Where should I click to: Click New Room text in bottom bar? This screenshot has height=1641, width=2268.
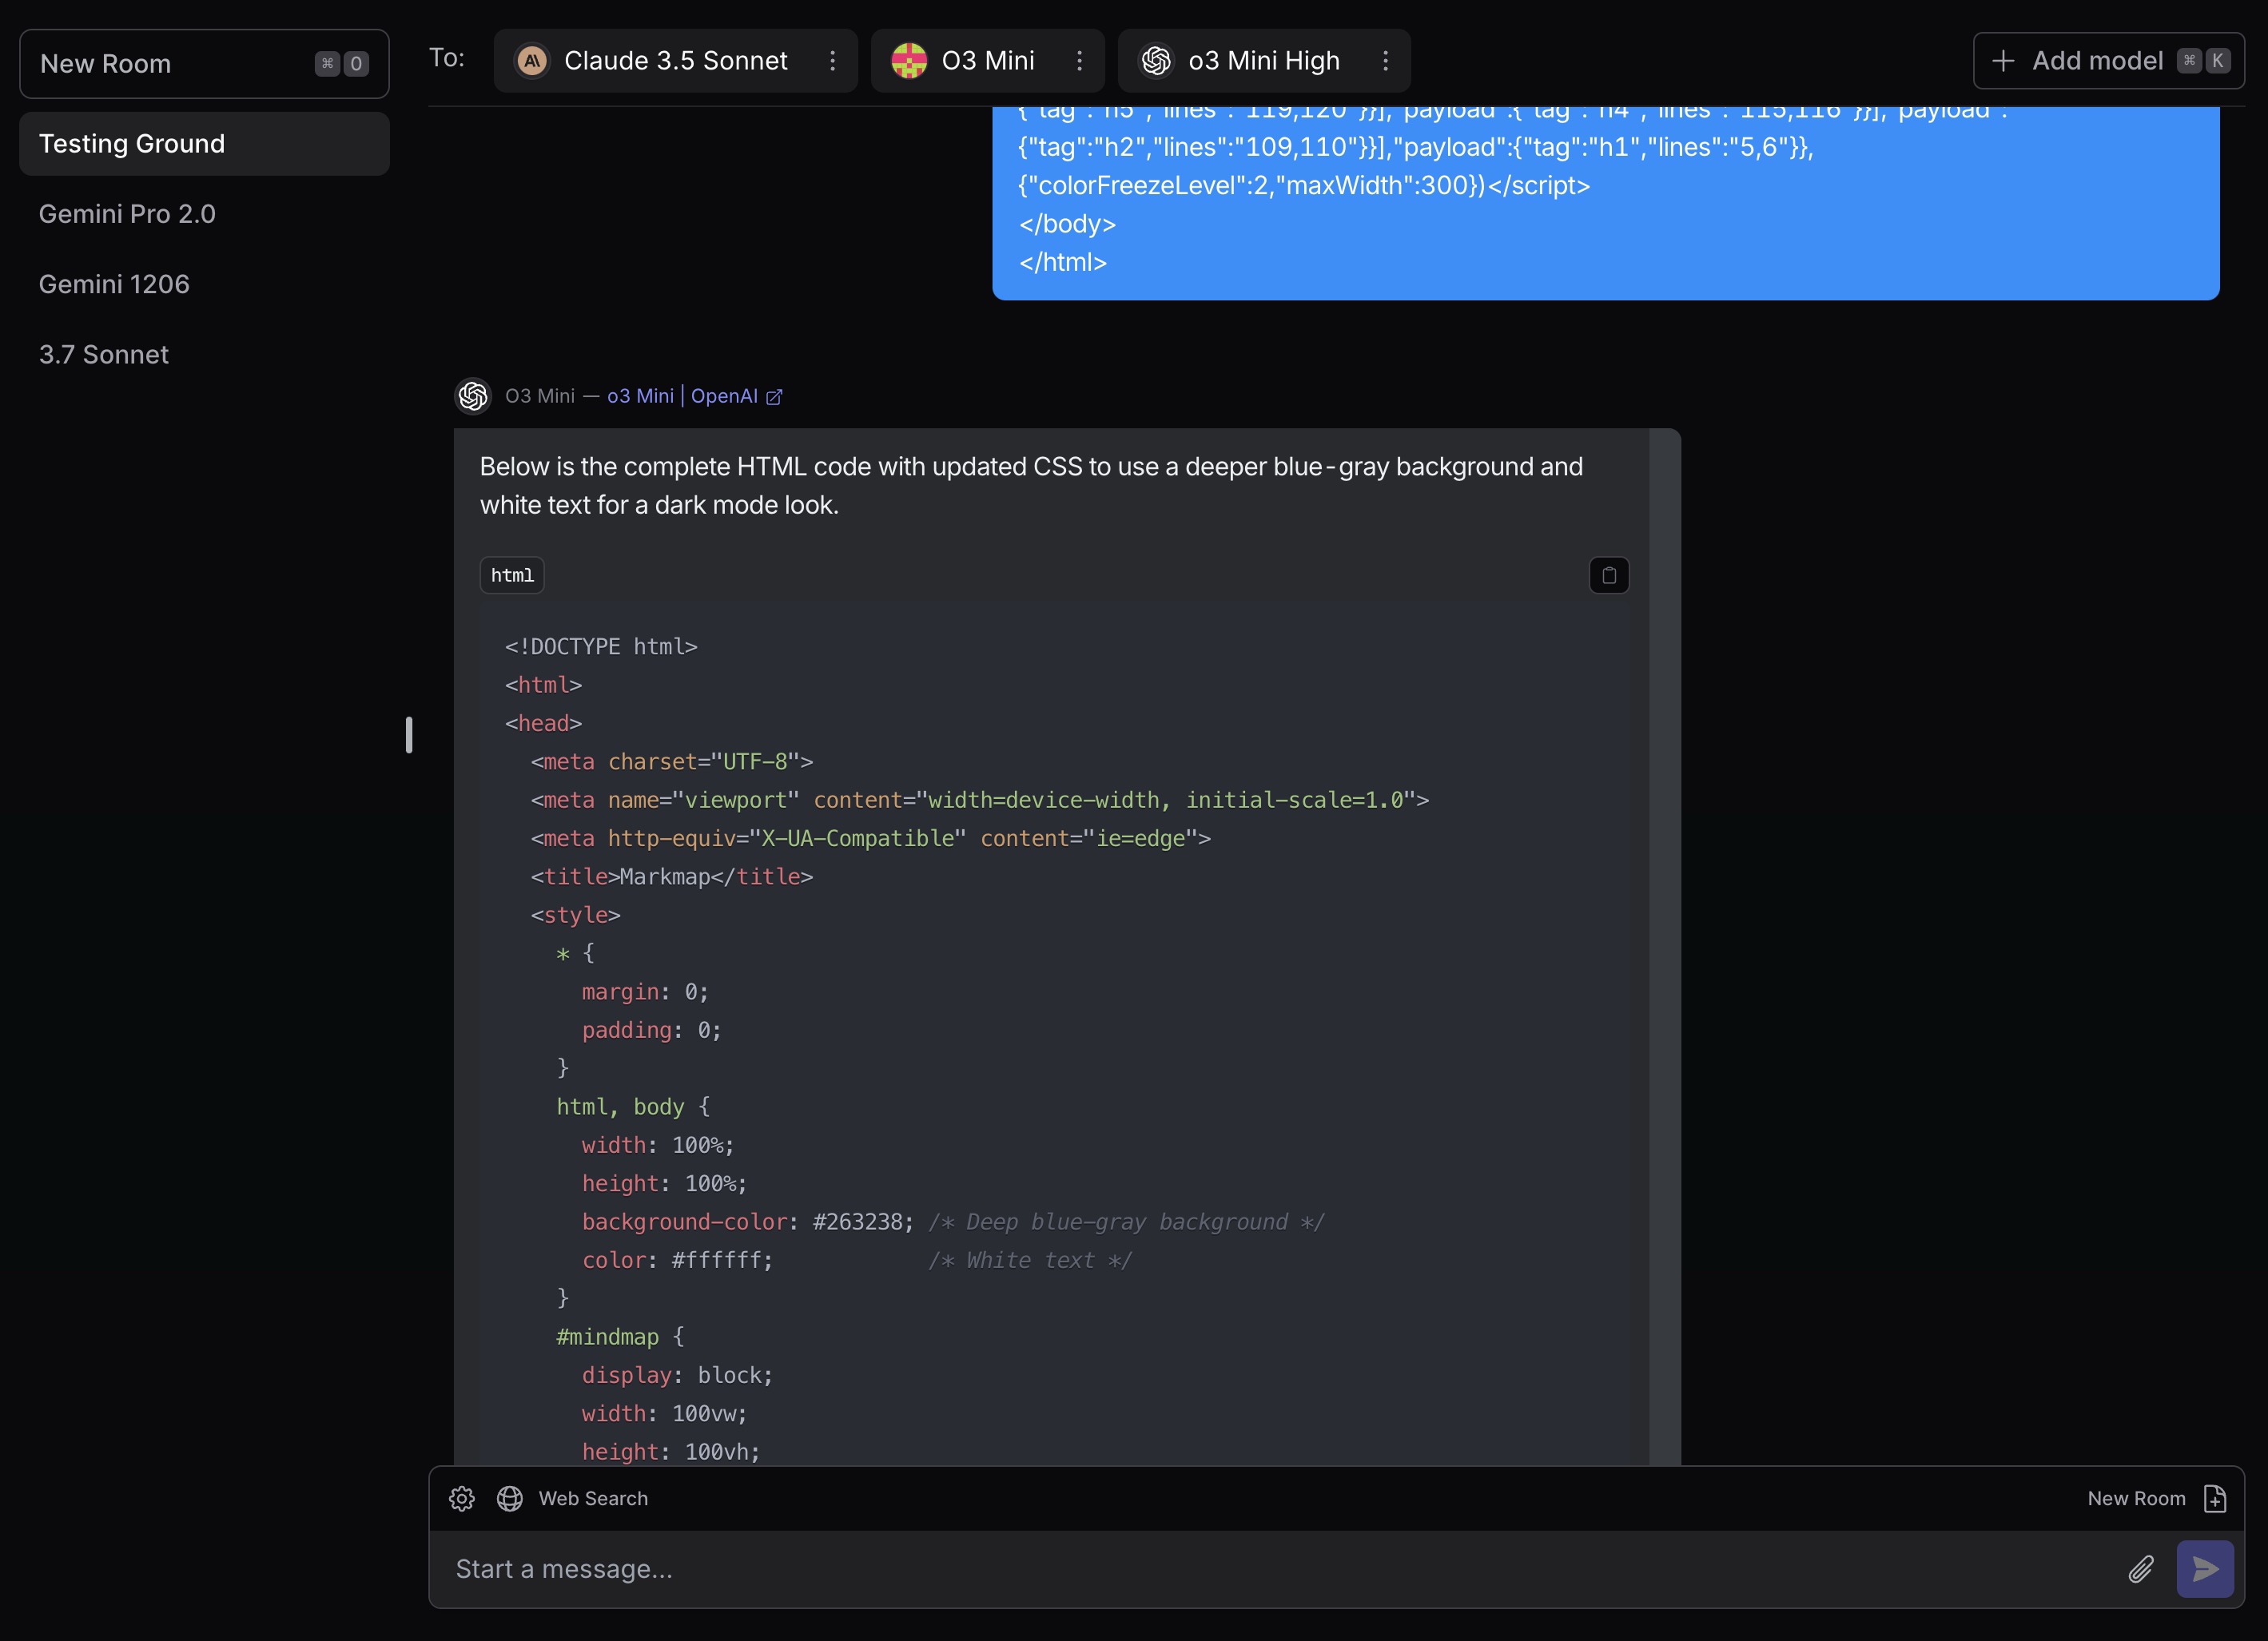coord(2136,1498)
